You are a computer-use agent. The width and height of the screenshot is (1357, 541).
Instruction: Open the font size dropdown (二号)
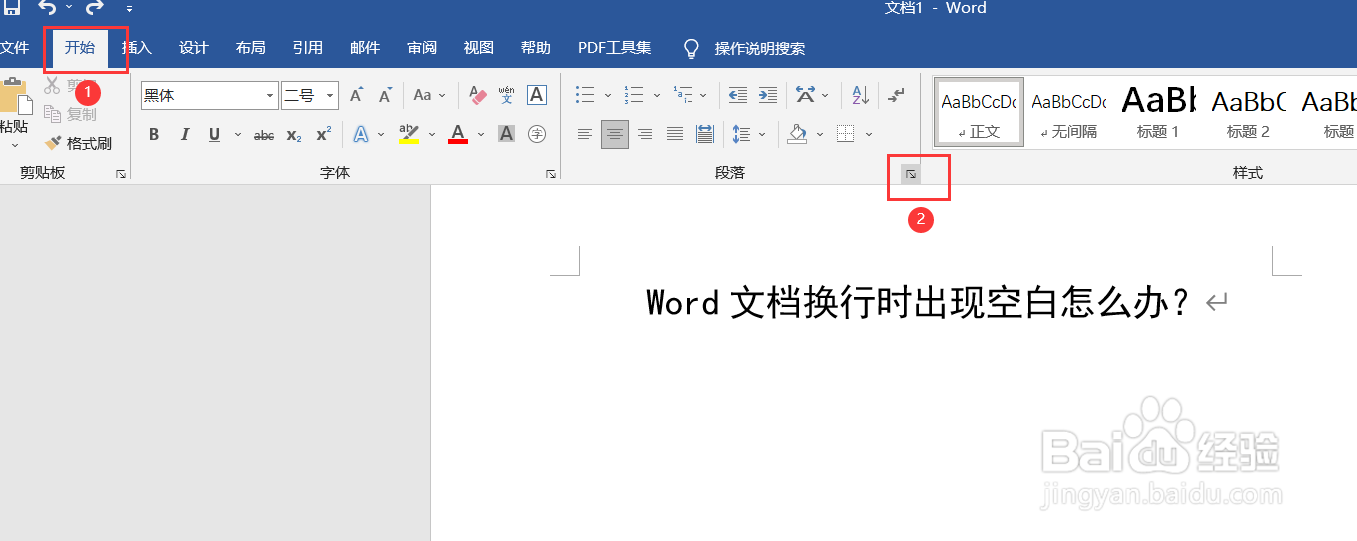[329, 96]
